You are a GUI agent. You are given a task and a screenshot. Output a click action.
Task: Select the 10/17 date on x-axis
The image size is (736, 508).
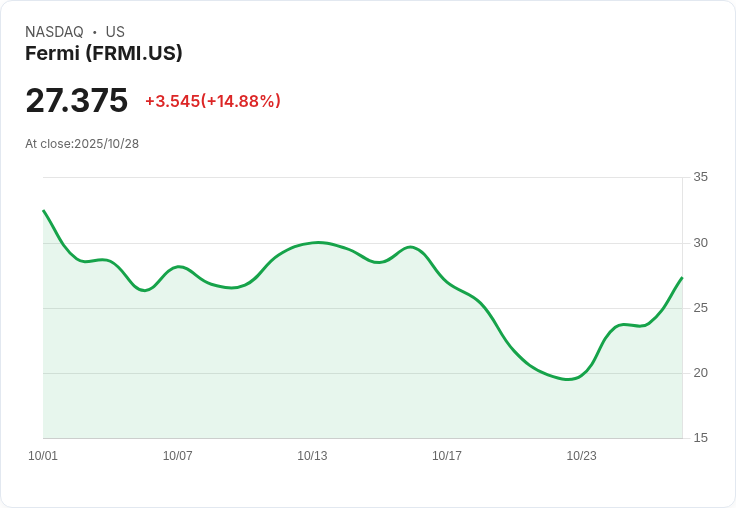tap(447, 456)
